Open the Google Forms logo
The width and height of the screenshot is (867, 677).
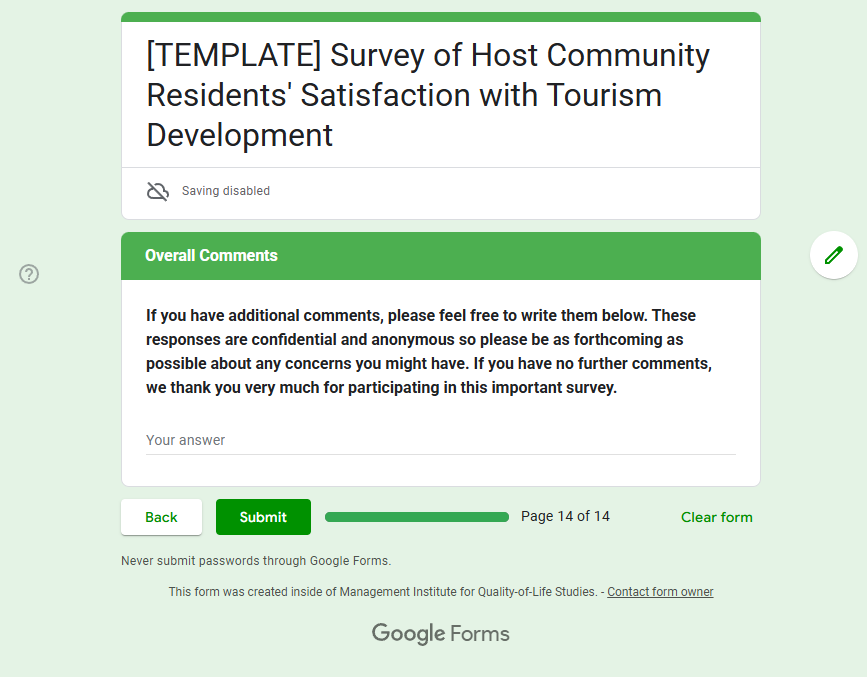tap(440, 633)
